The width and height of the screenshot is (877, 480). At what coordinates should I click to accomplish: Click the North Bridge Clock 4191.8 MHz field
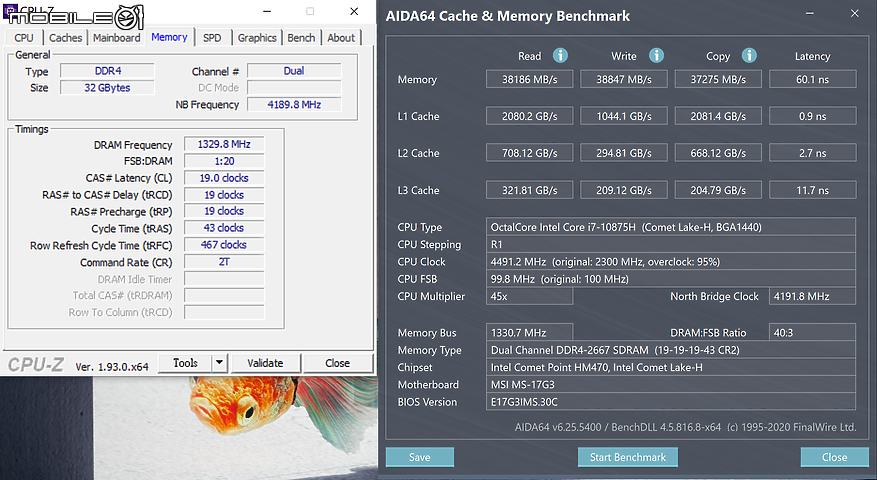(812, 296)
